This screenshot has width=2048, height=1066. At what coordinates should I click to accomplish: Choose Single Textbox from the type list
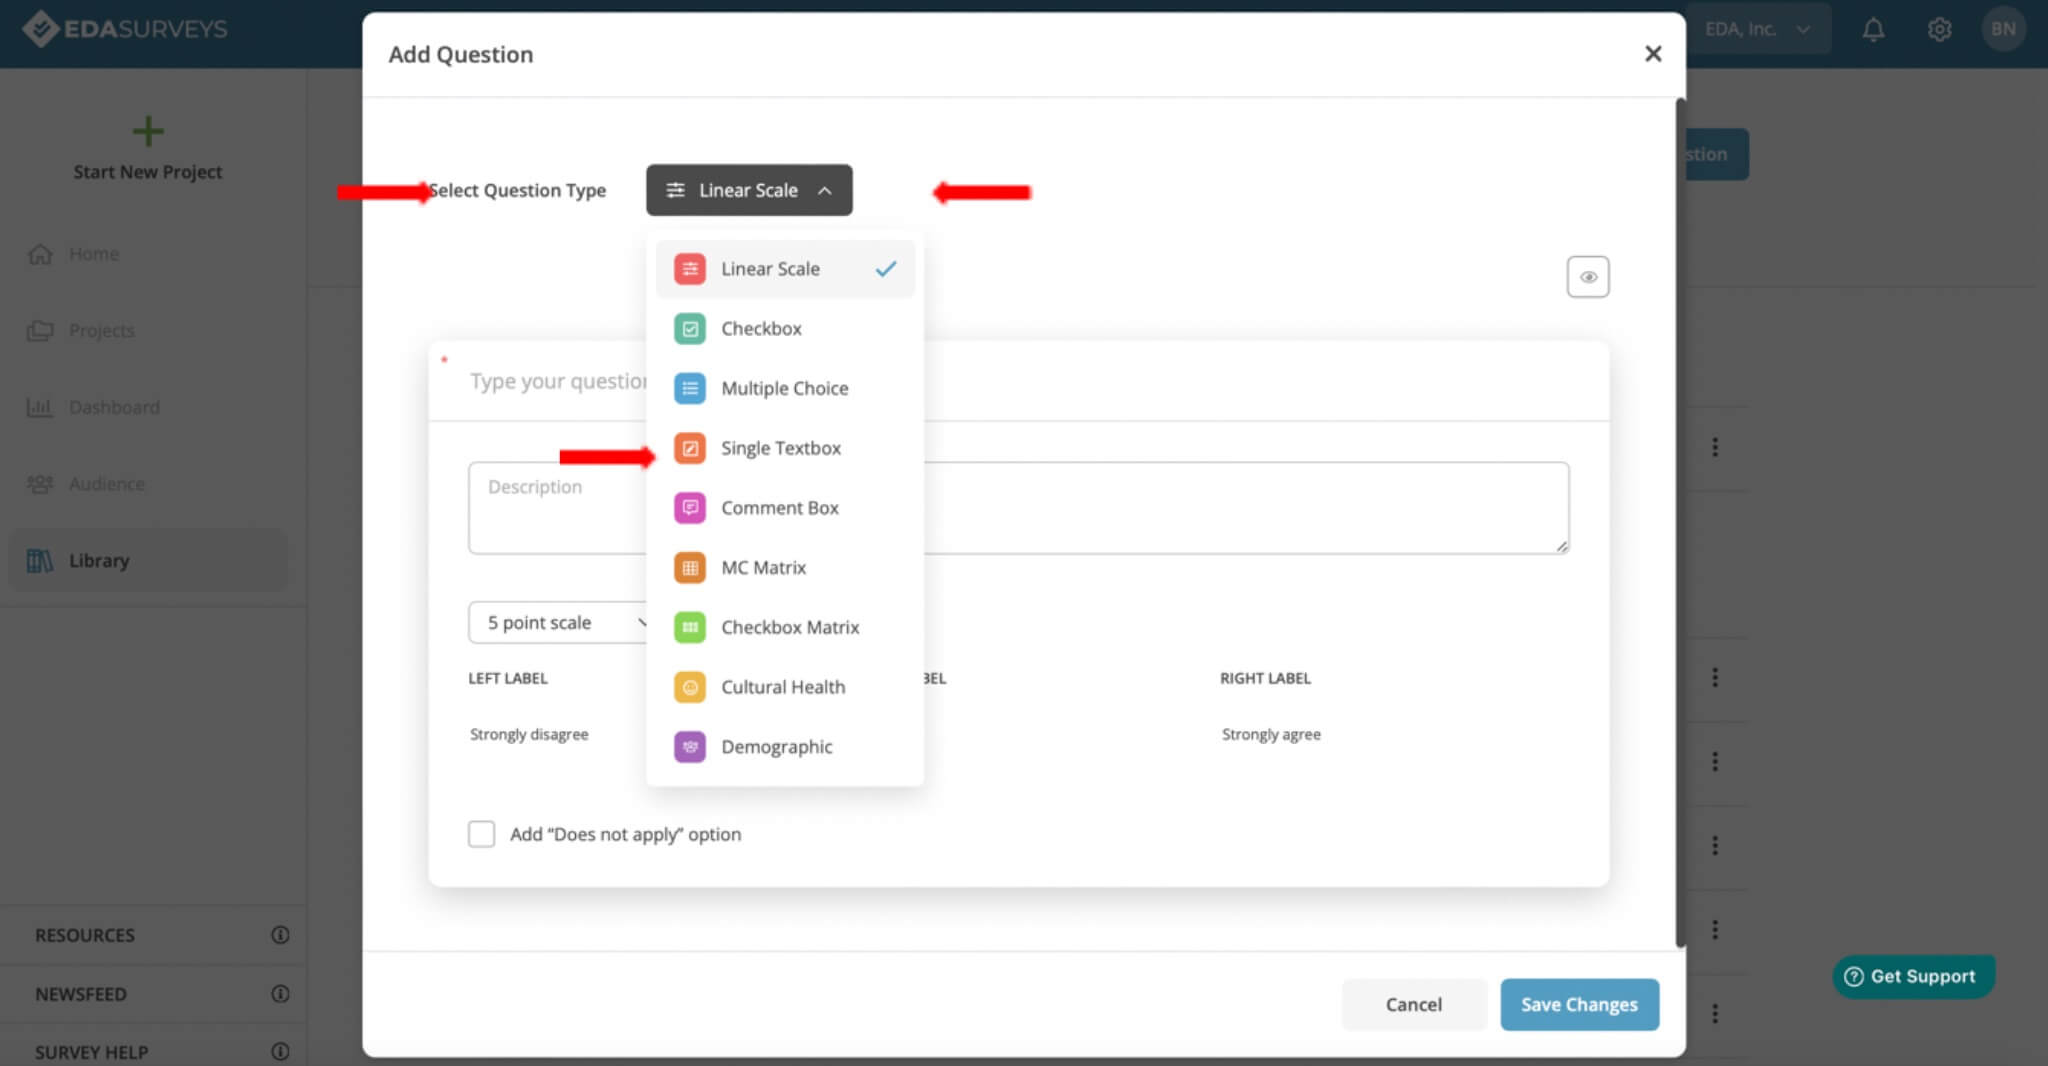click(785, 448)
